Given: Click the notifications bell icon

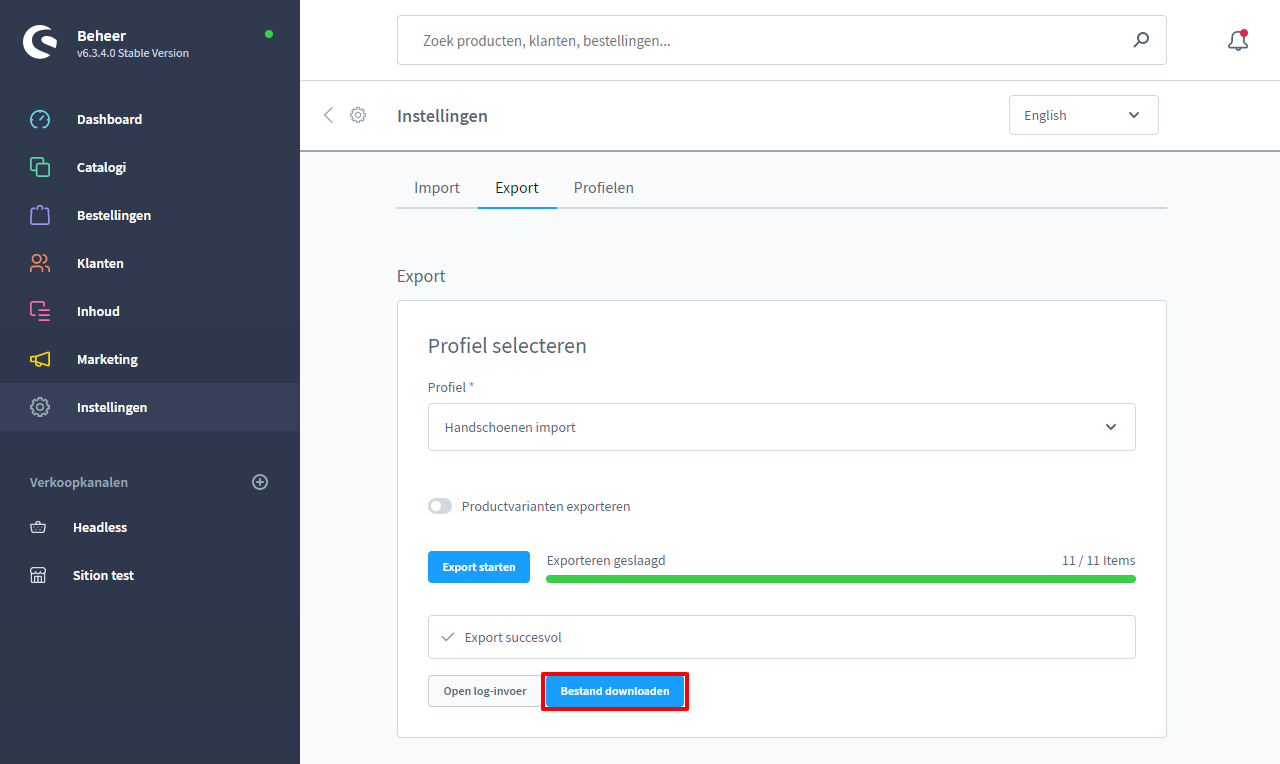Looking at the screenshot, I should [x=1238, y=41].
